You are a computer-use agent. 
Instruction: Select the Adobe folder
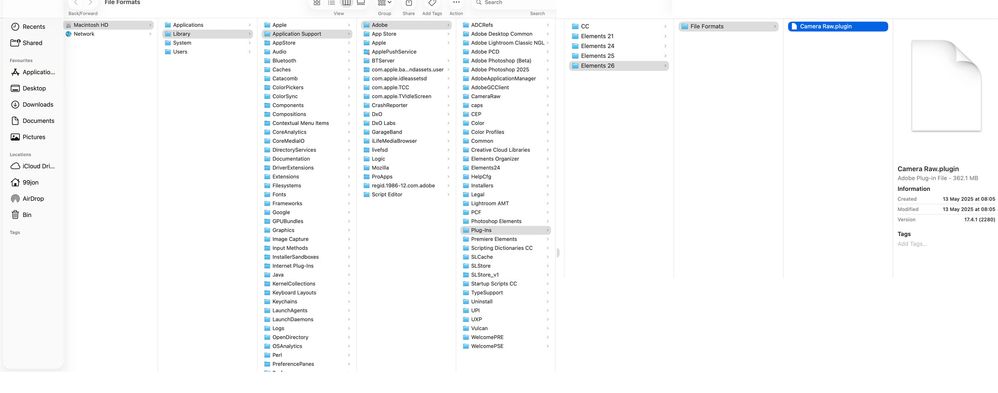coord(407,25)
